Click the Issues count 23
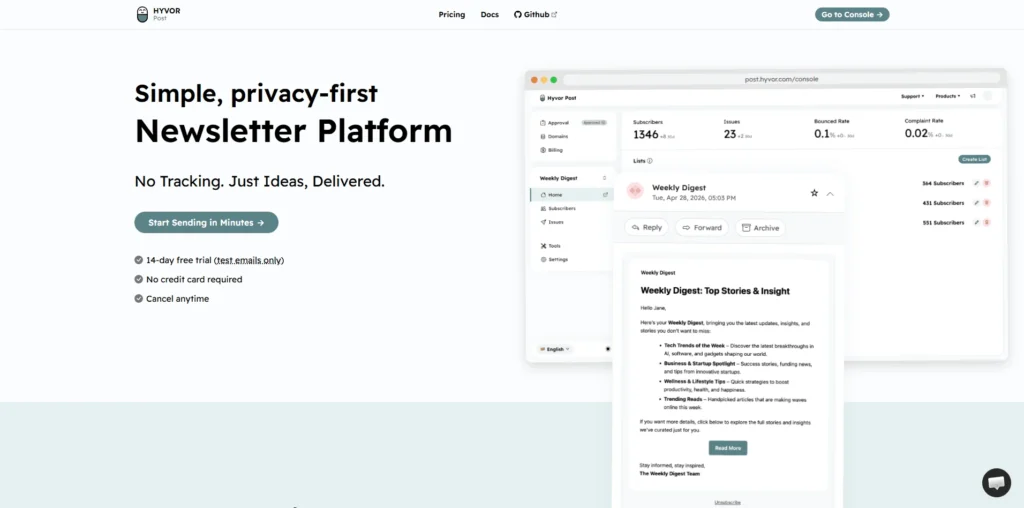1024x508 pixels. pos(730,135)
